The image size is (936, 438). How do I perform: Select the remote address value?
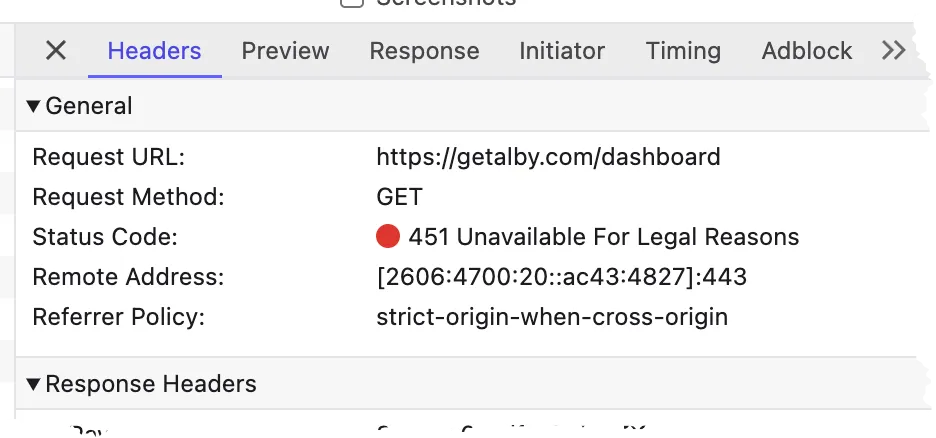[561, 277]
